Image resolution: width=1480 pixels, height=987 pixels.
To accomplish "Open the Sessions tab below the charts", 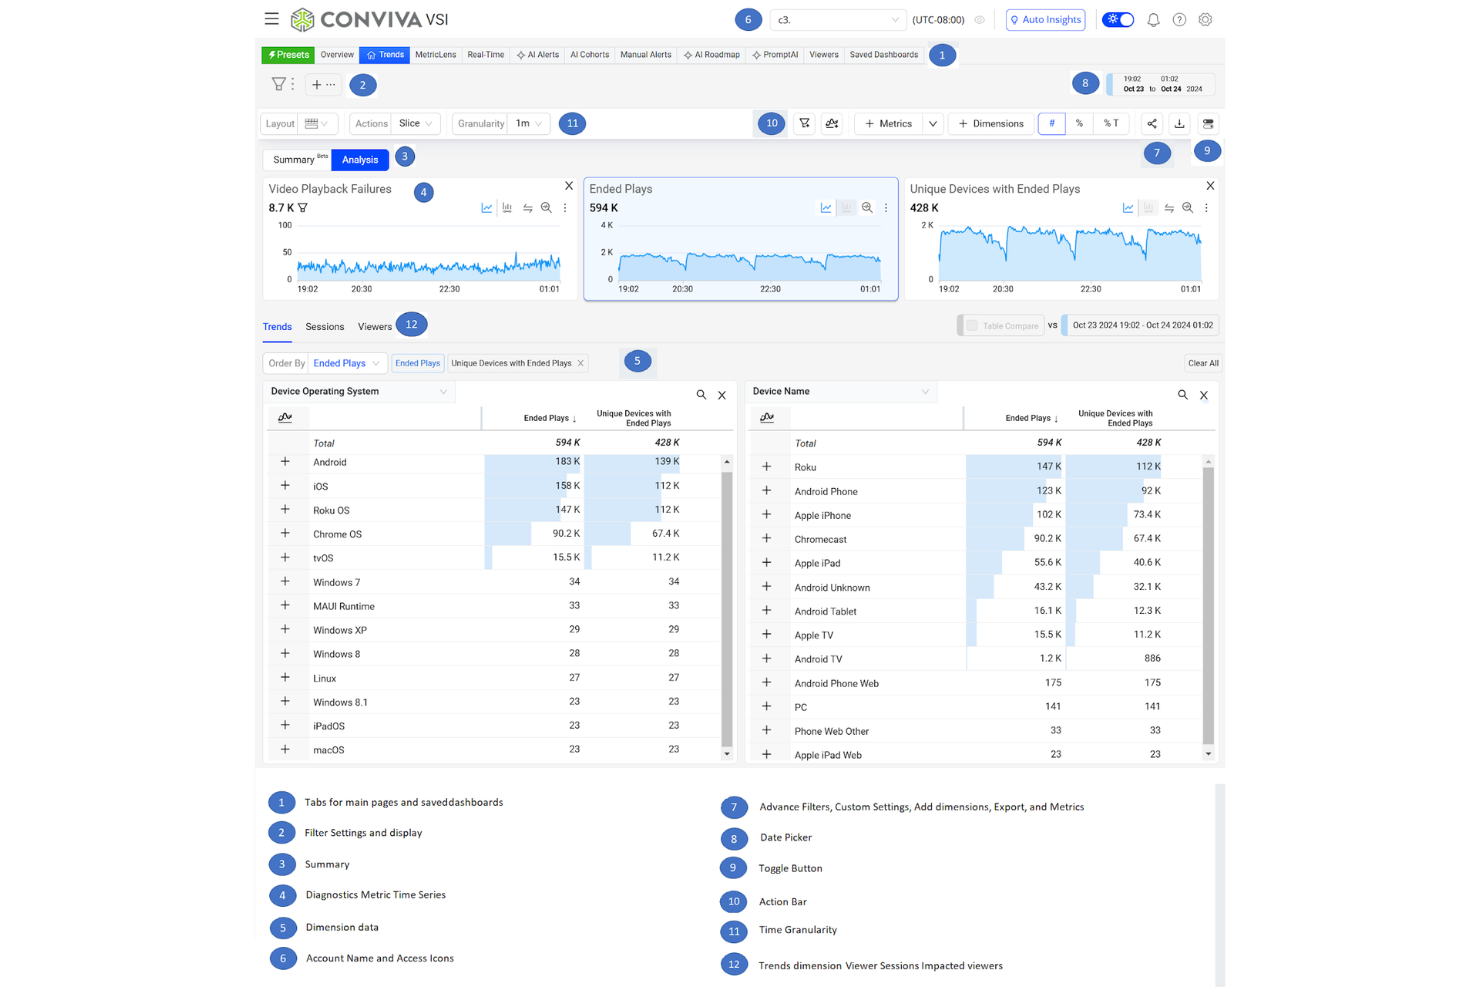I will pyautogui.click(x=324, y=326).
